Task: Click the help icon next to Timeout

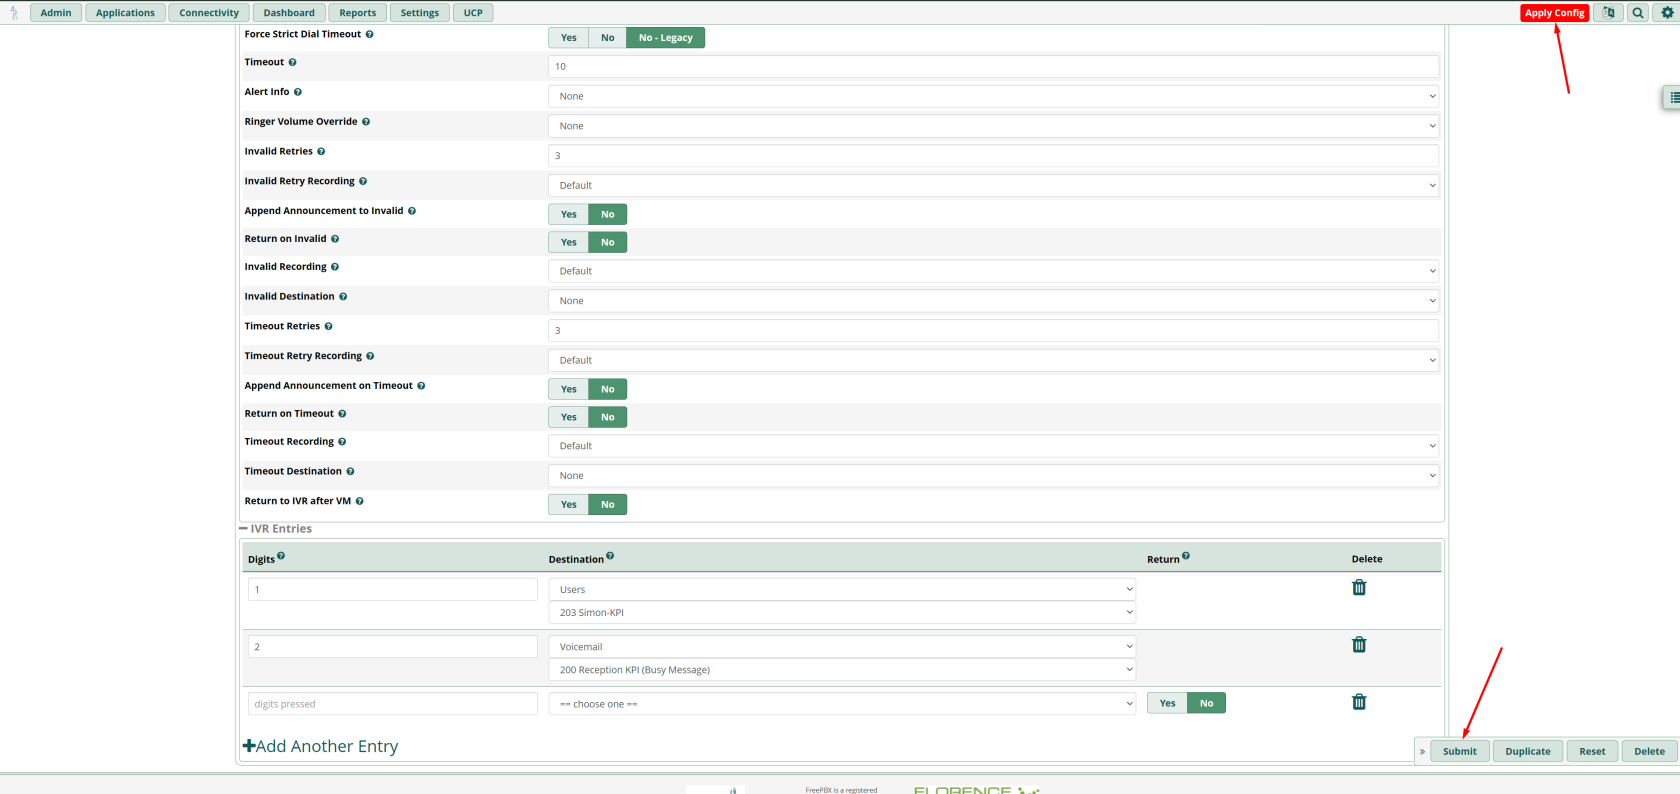Action: click(x=292, y=62)
